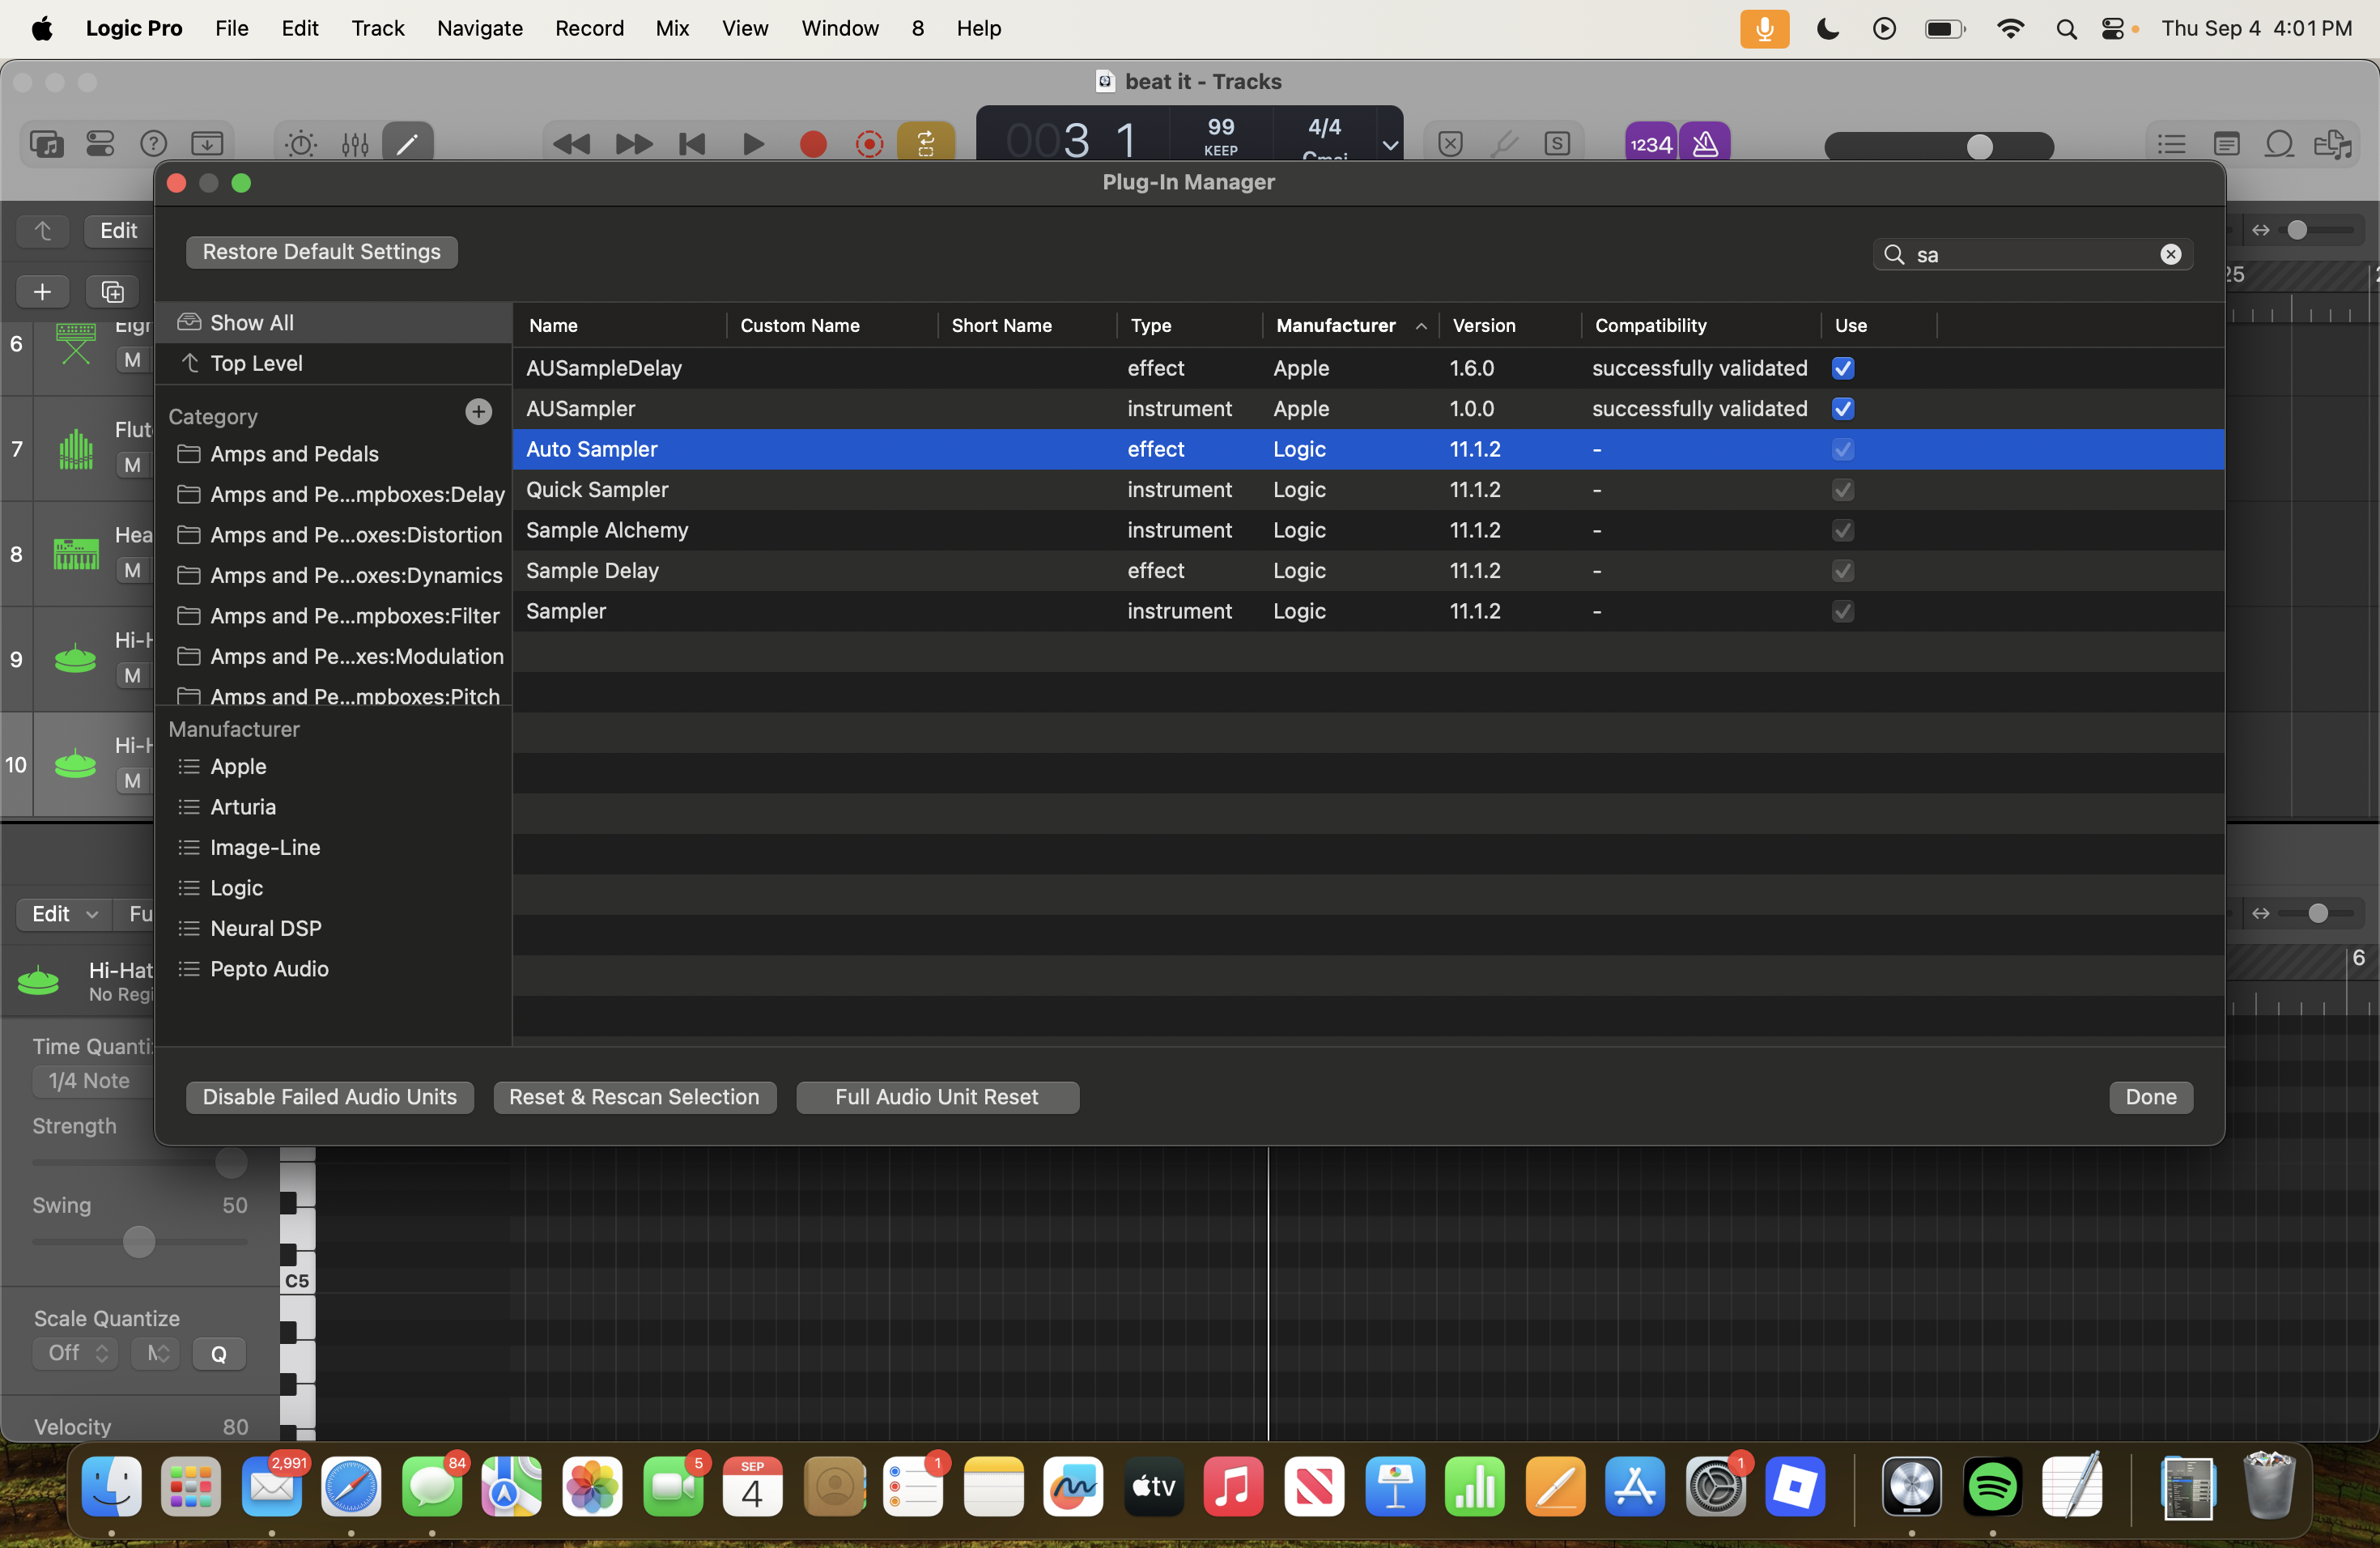Clear the plug-in search field
Screen dimensions: 2380x1548
click(x=2170, y=254)
